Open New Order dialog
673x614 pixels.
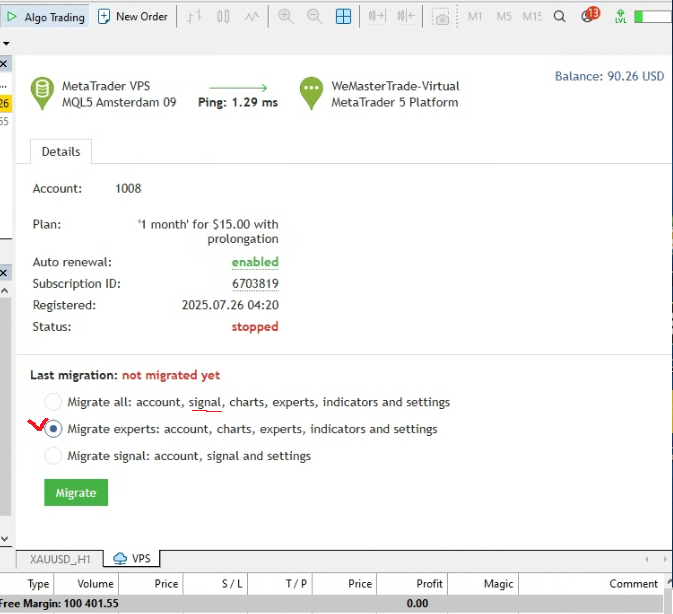click(x=133, y=17)
